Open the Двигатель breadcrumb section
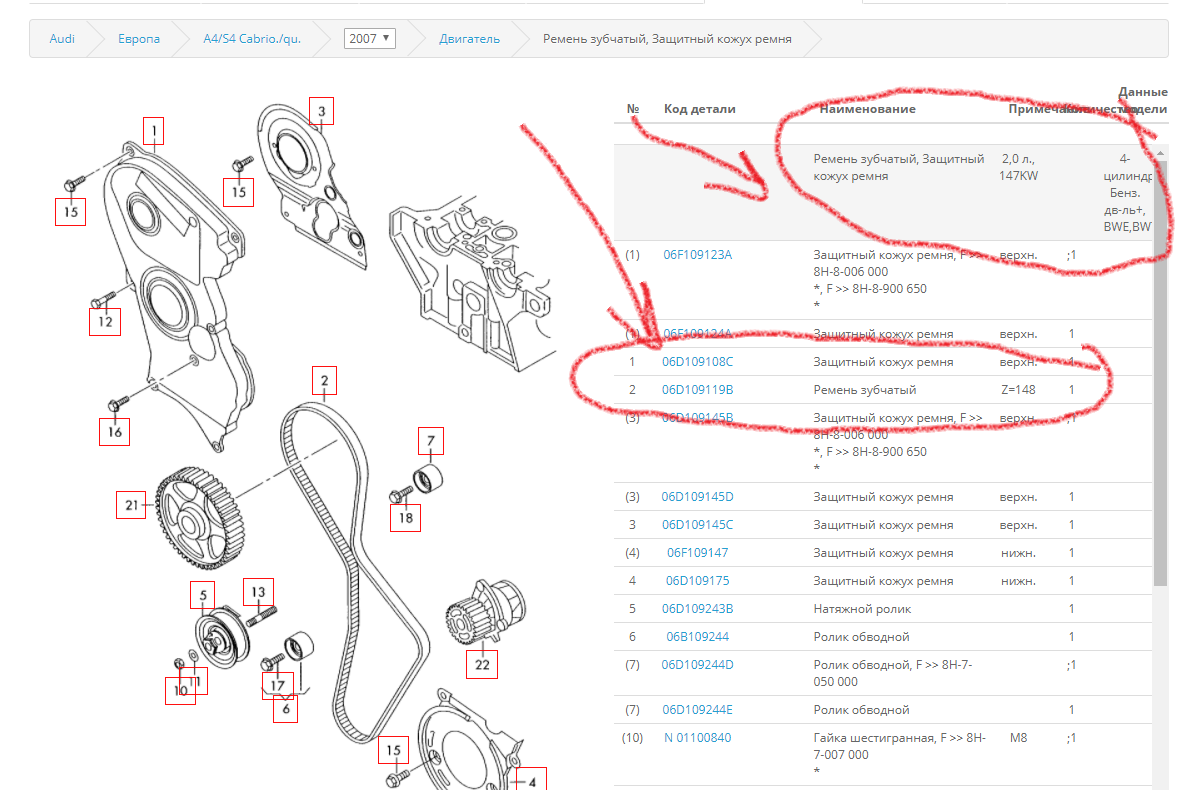 469,39
